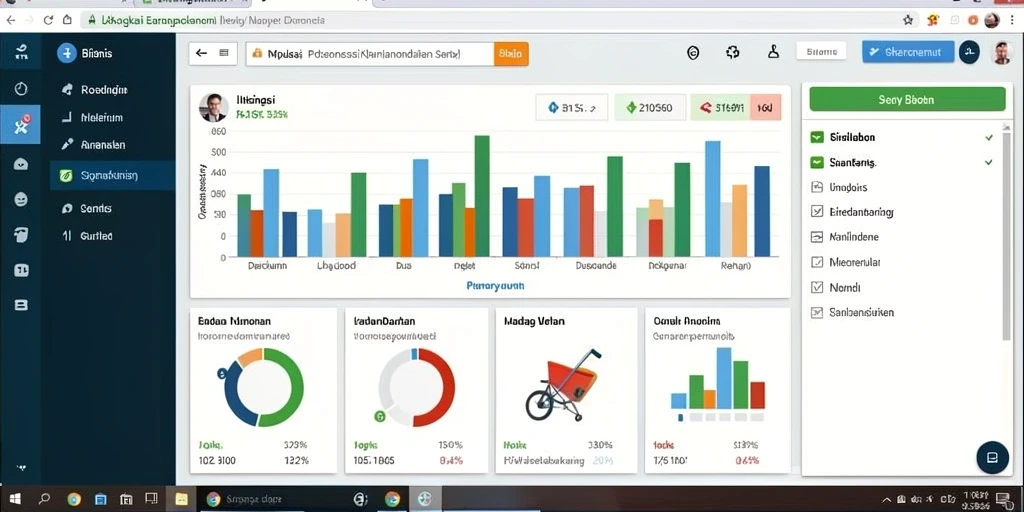The width and height of the screenshot is (1024, 512).
Task: Toggle the Nomdi checkbox
Action: [x=816, y=287]
